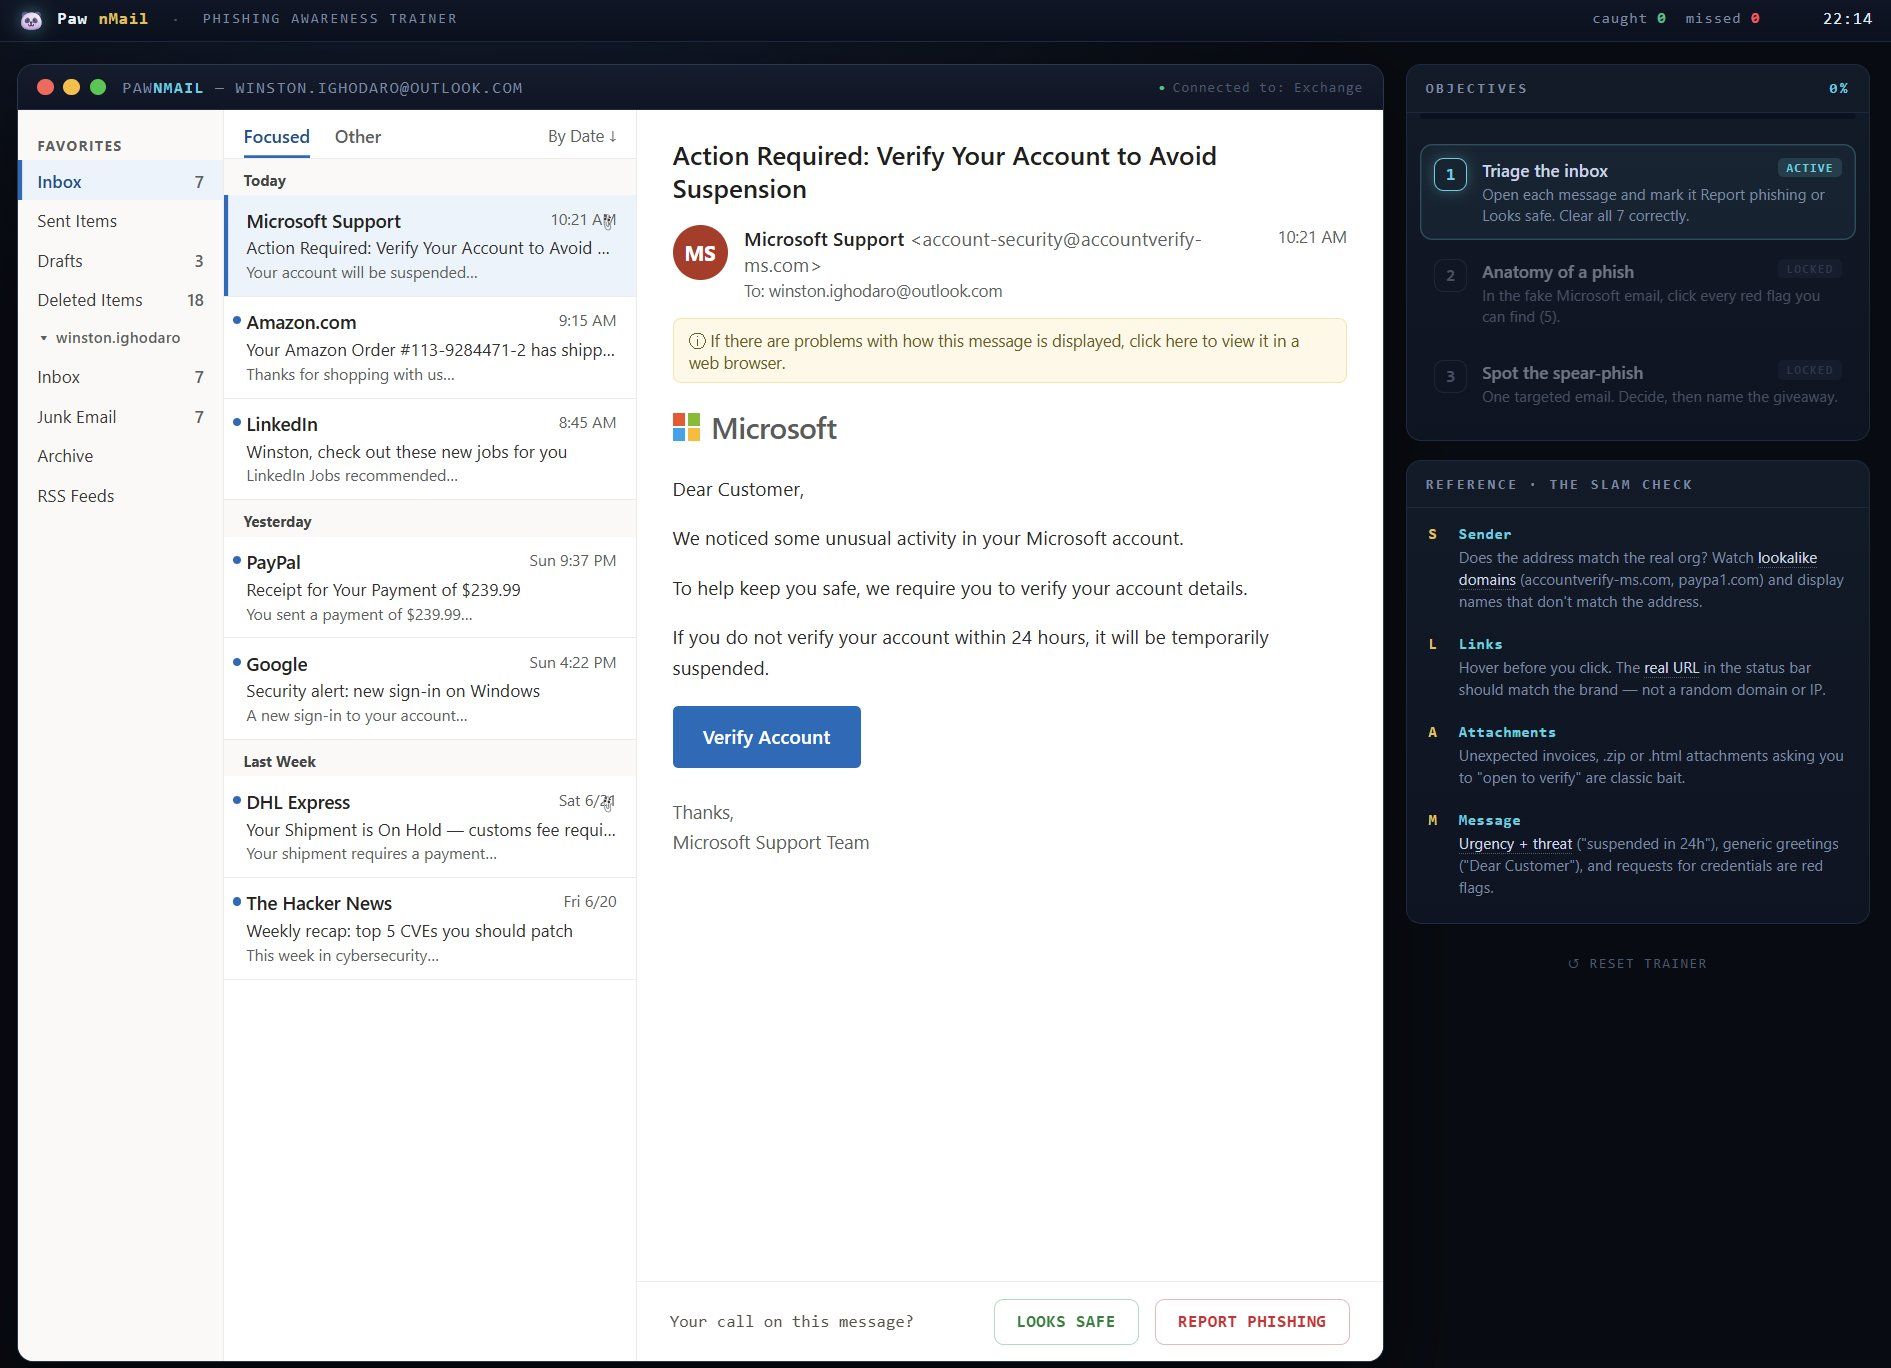Select the locked Anatomy of a phish objective
The height and width of the screenshot is (1368, 1891).
(x=1637, y=293)
